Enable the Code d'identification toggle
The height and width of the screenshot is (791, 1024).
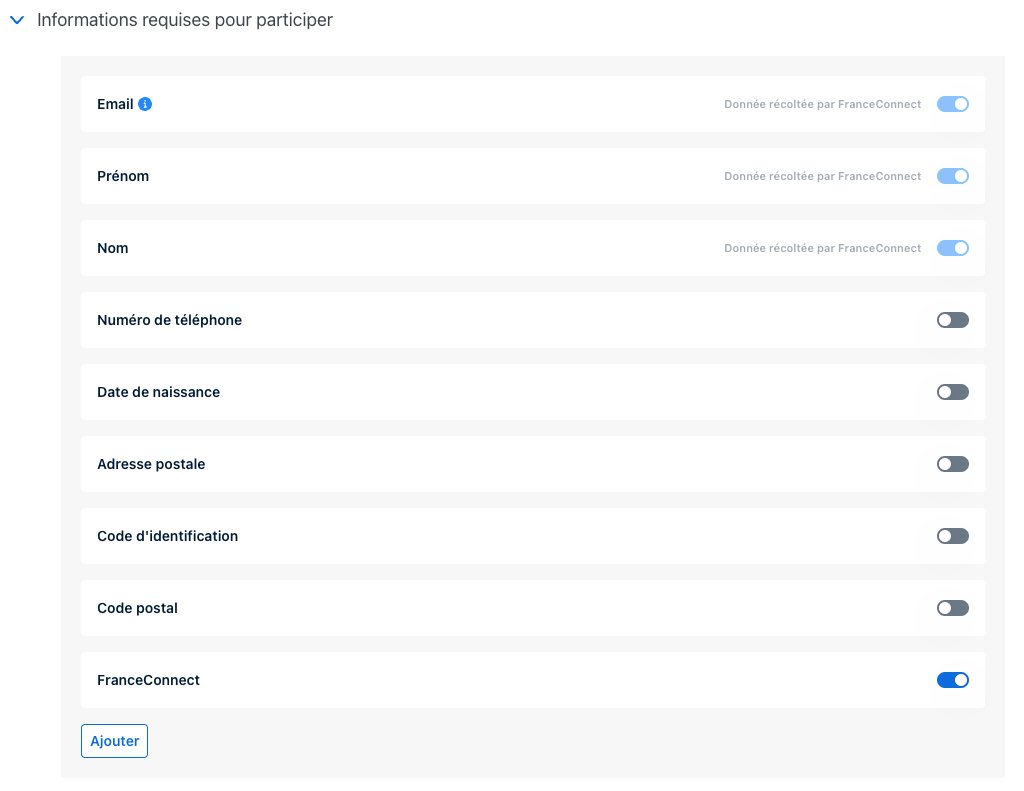point(952,536)
